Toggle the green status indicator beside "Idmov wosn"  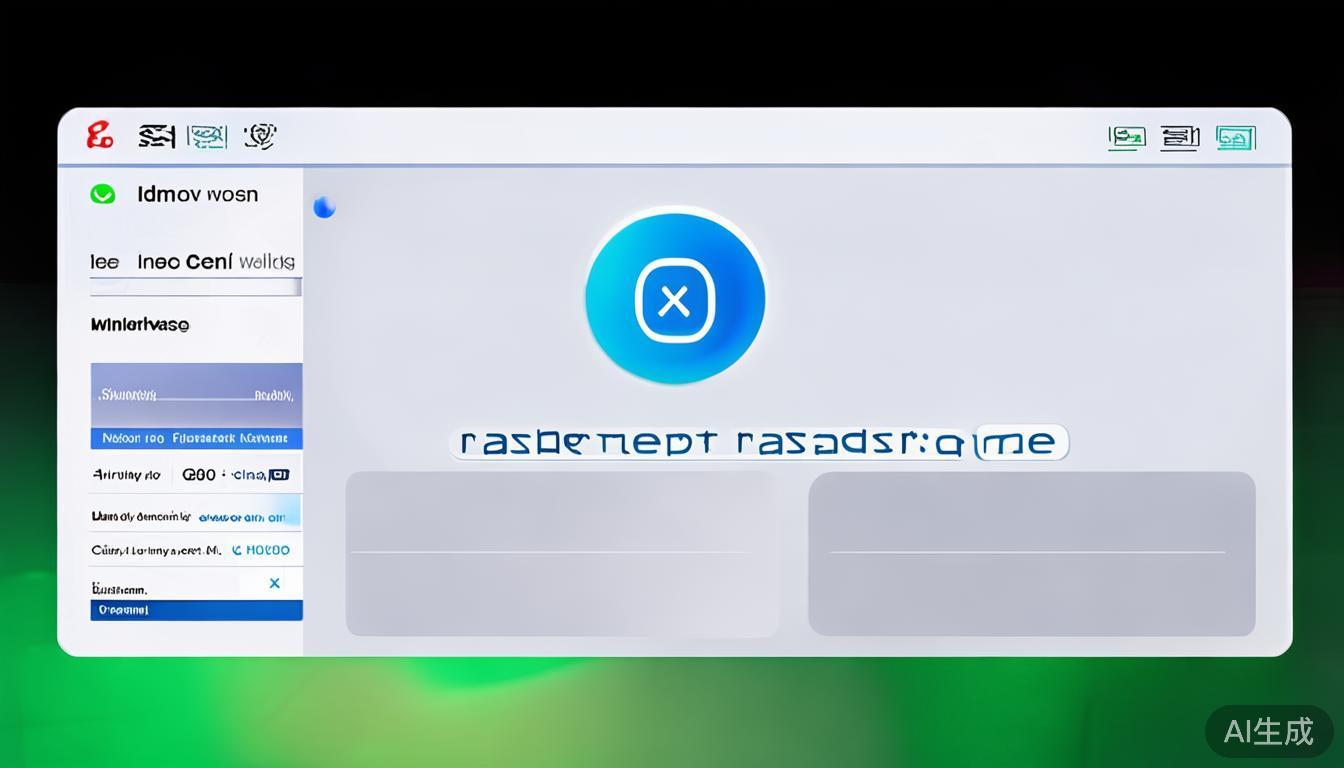[103, 194]
